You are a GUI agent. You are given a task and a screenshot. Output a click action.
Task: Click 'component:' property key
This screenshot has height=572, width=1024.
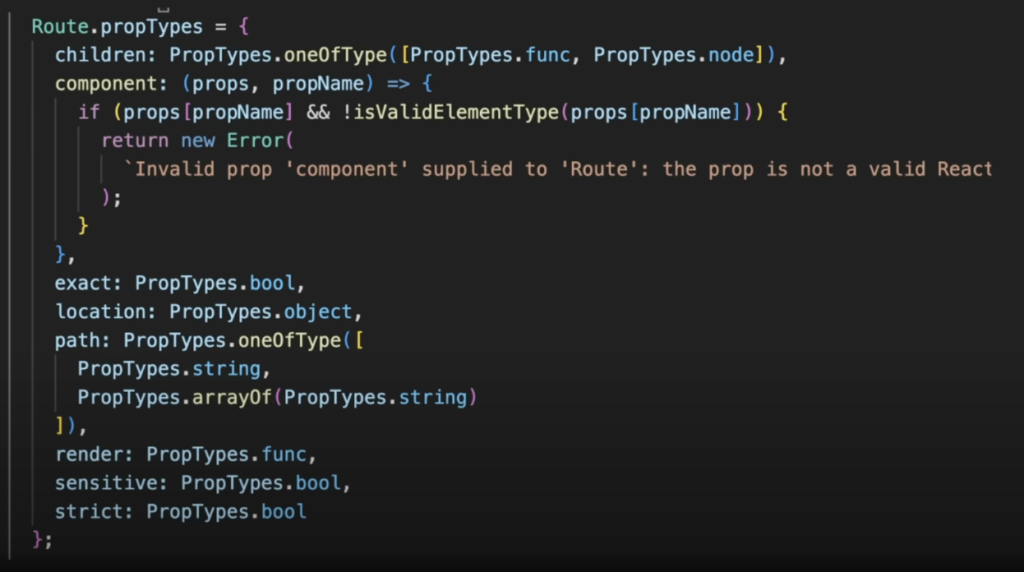112,84
